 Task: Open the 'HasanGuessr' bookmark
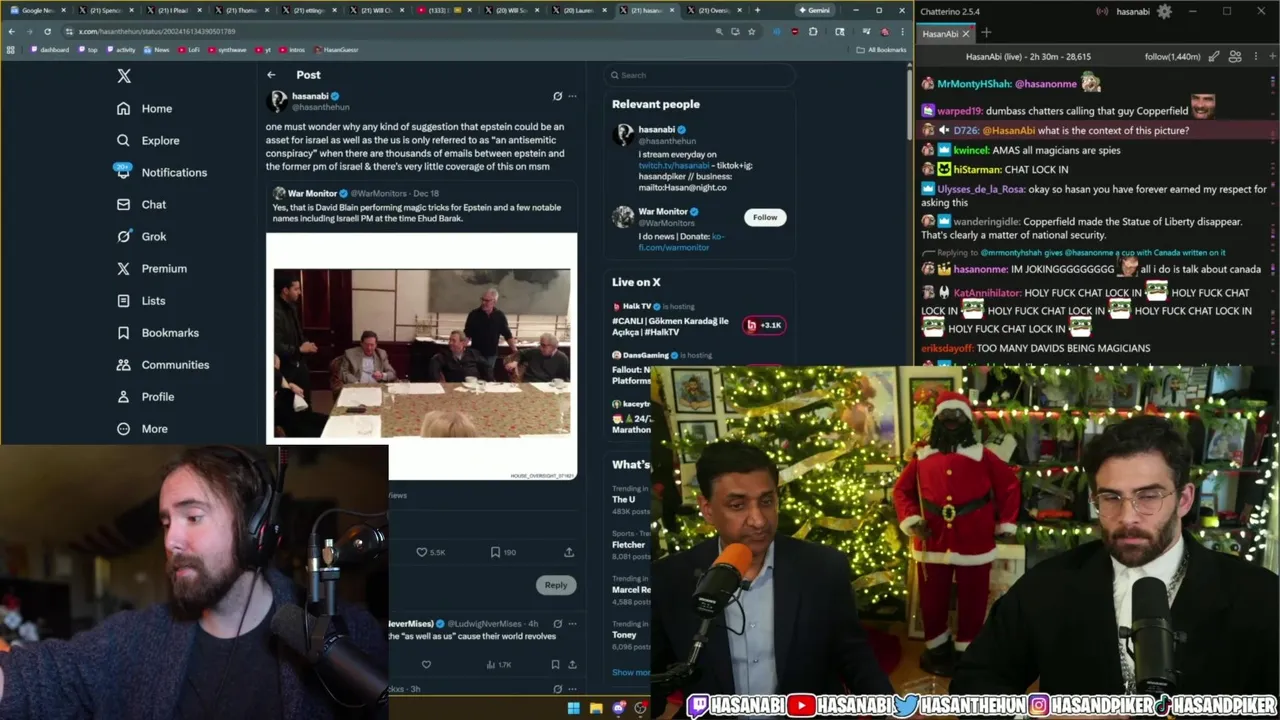tap(336, 49)
